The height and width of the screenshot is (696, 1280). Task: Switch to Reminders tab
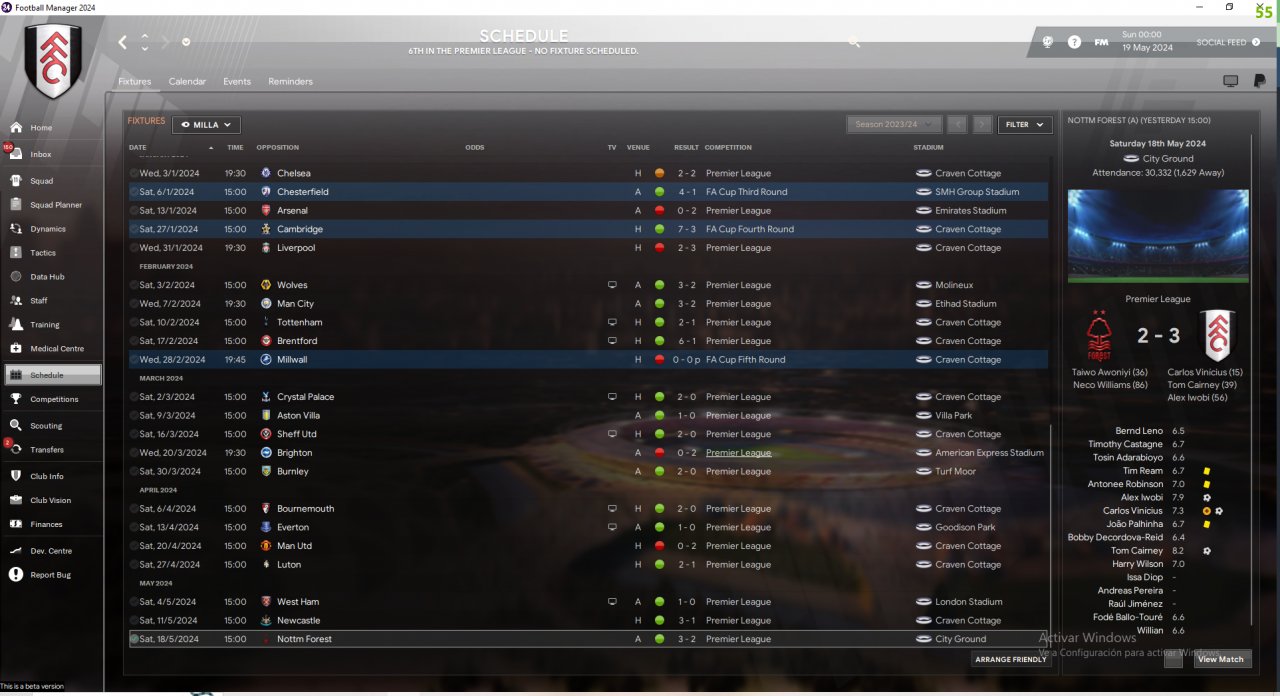pos(290,81)
